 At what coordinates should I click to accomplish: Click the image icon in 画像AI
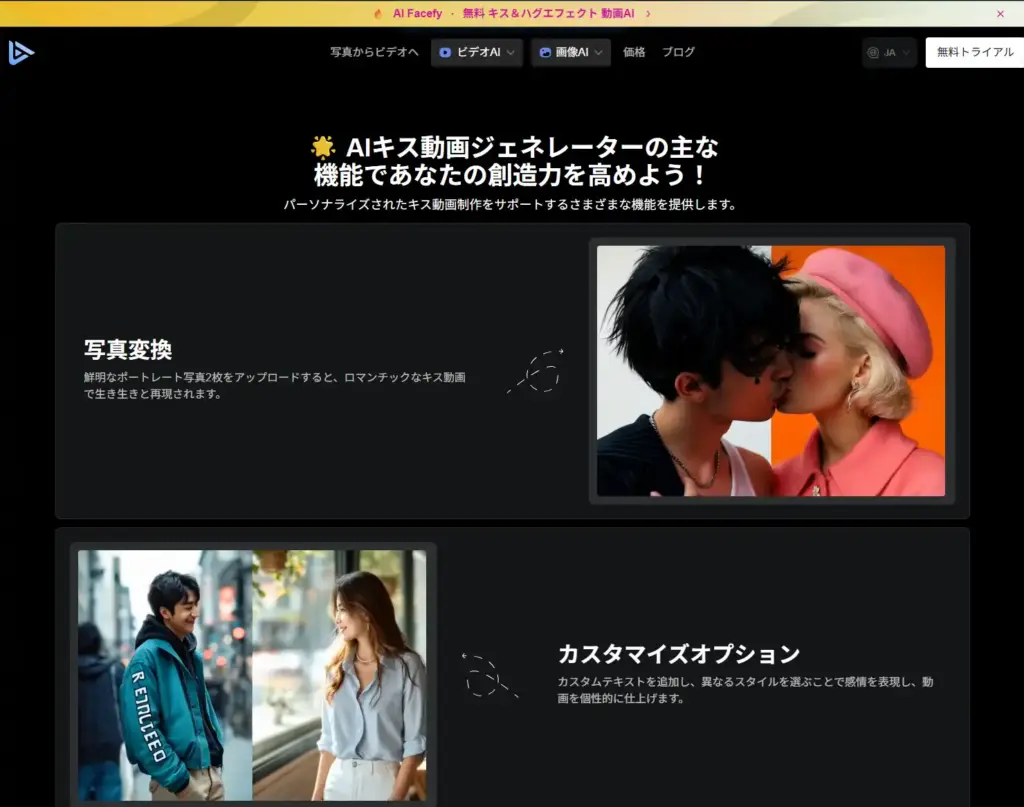click(545, 52)
